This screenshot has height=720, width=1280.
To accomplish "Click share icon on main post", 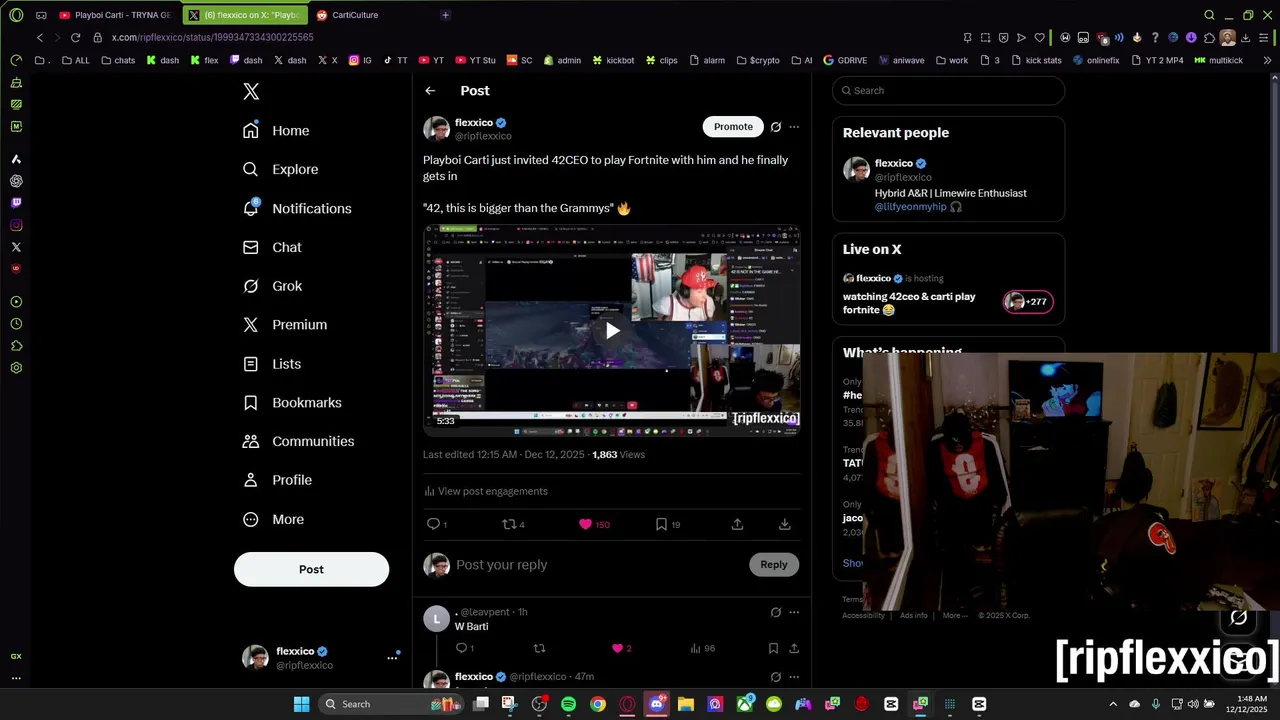I will point(737,524).
